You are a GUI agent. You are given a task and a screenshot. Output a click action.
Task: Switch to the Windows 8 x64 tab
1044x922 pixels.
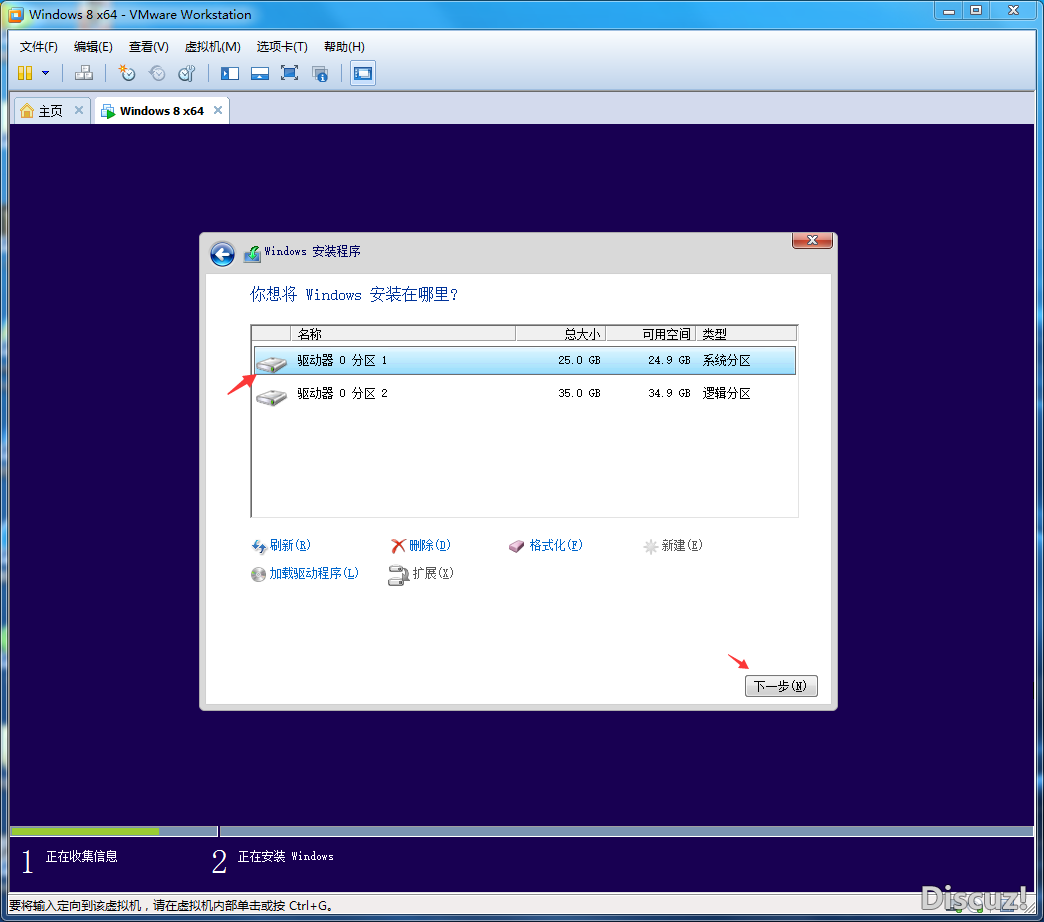[161, 111]
